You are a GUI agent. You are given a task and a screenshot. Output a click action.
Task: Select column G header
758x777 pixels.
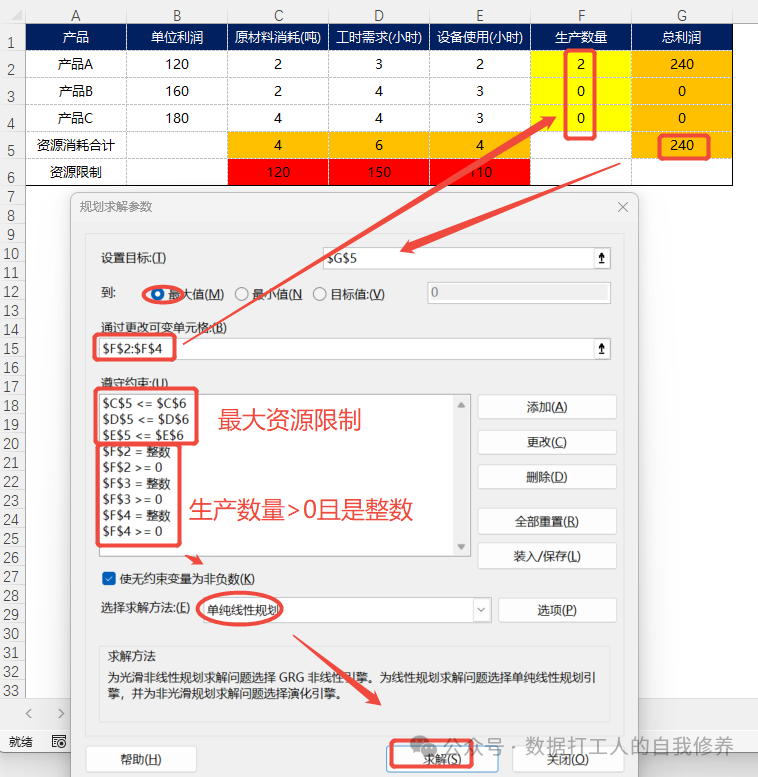point(682,15)
